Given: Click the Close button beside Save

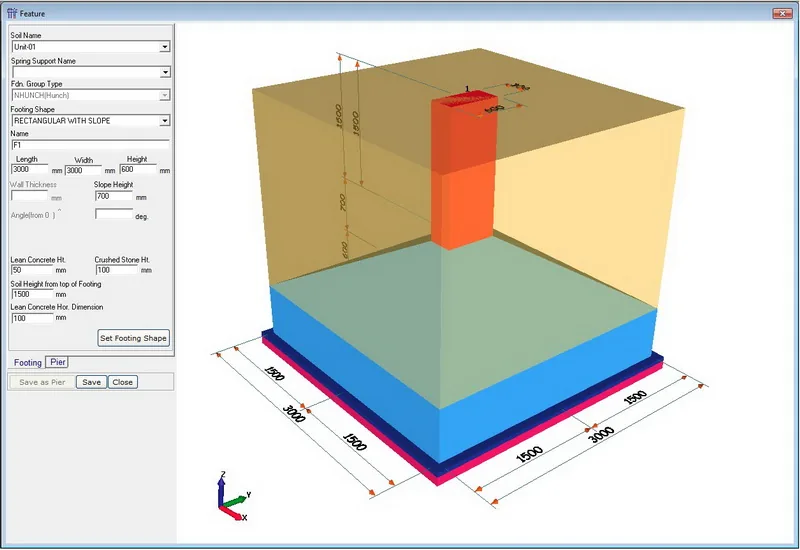Looking at the screenshot, I should [x=122, y=382].
